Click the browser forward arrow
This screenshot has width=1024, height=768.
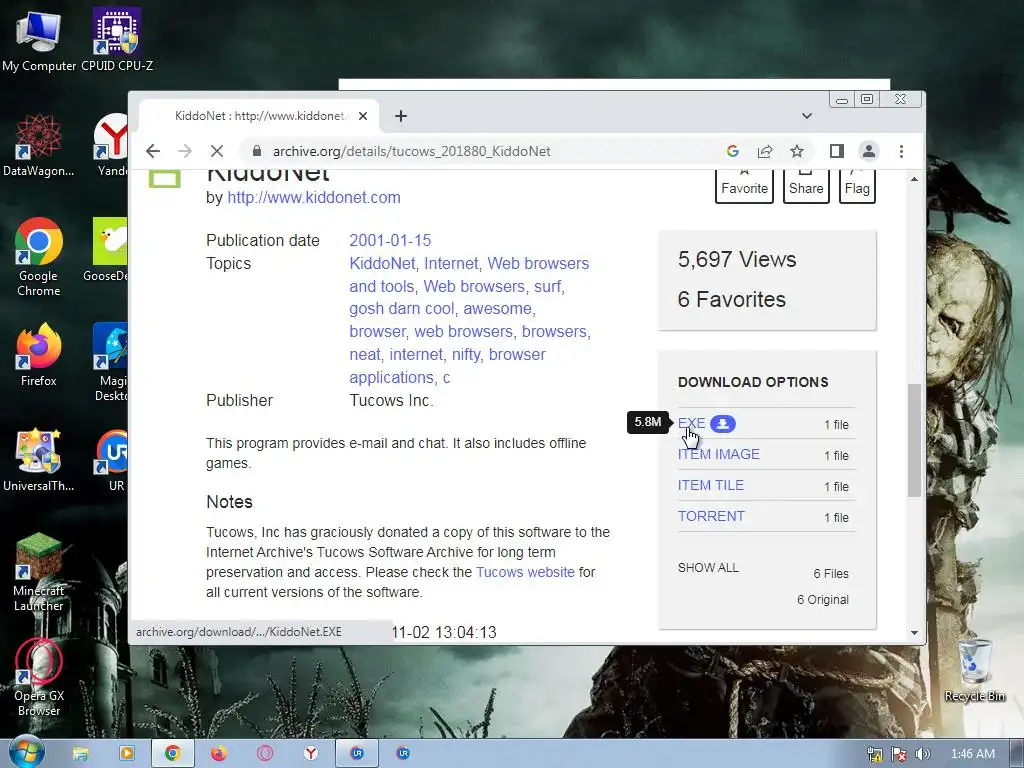[185, 152]
